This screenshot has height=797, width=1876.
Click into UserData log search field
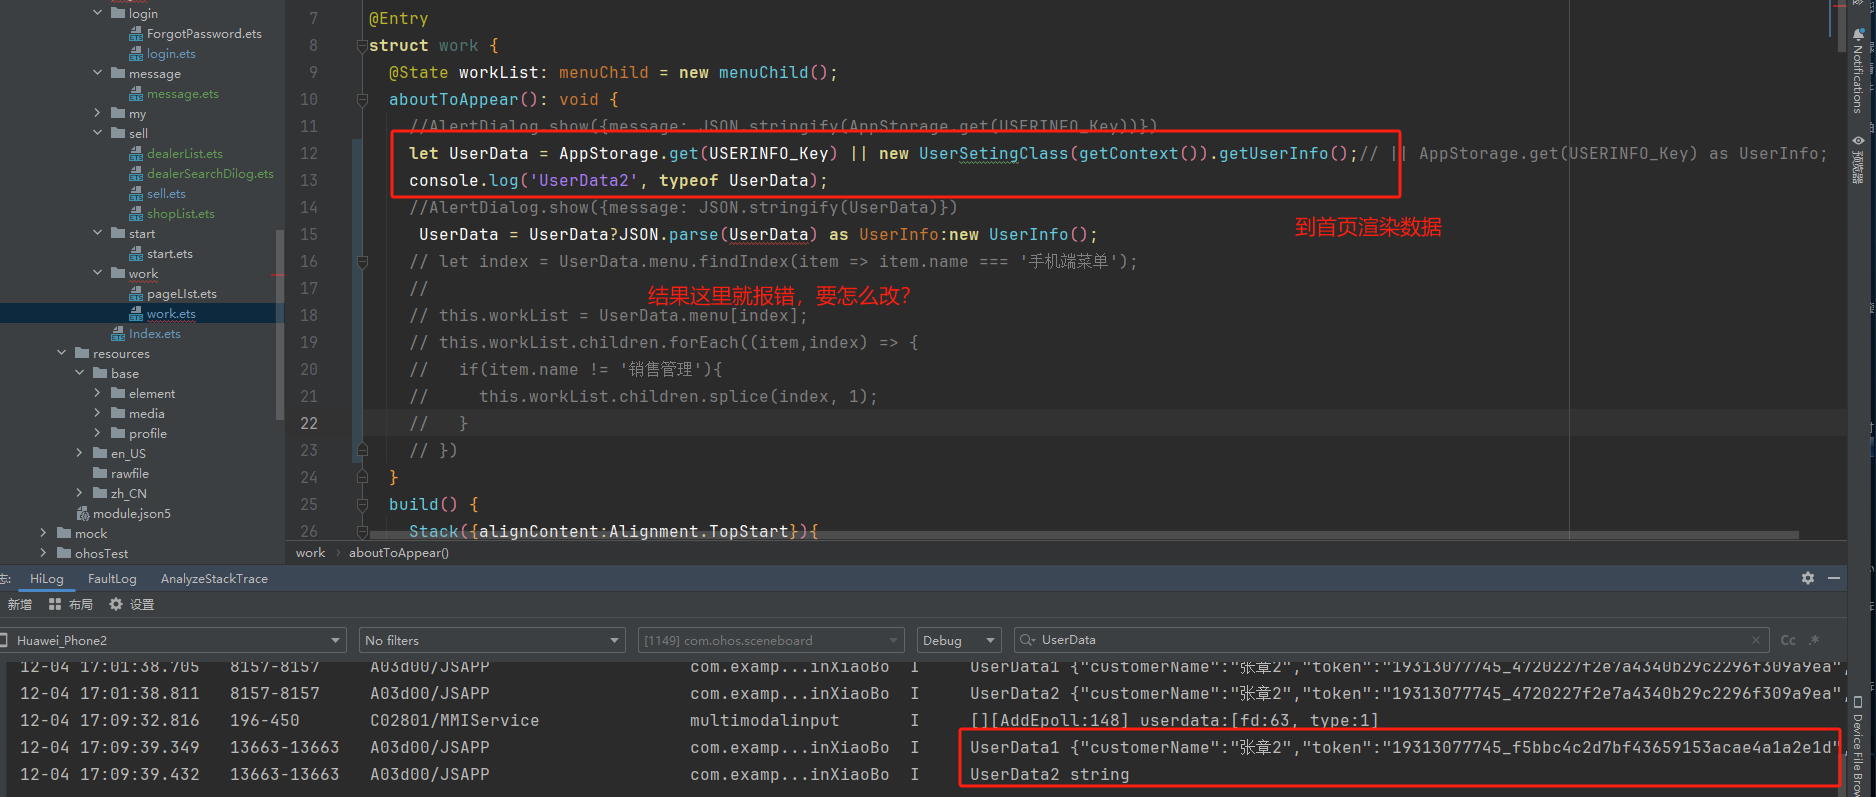coord(1390,640)
